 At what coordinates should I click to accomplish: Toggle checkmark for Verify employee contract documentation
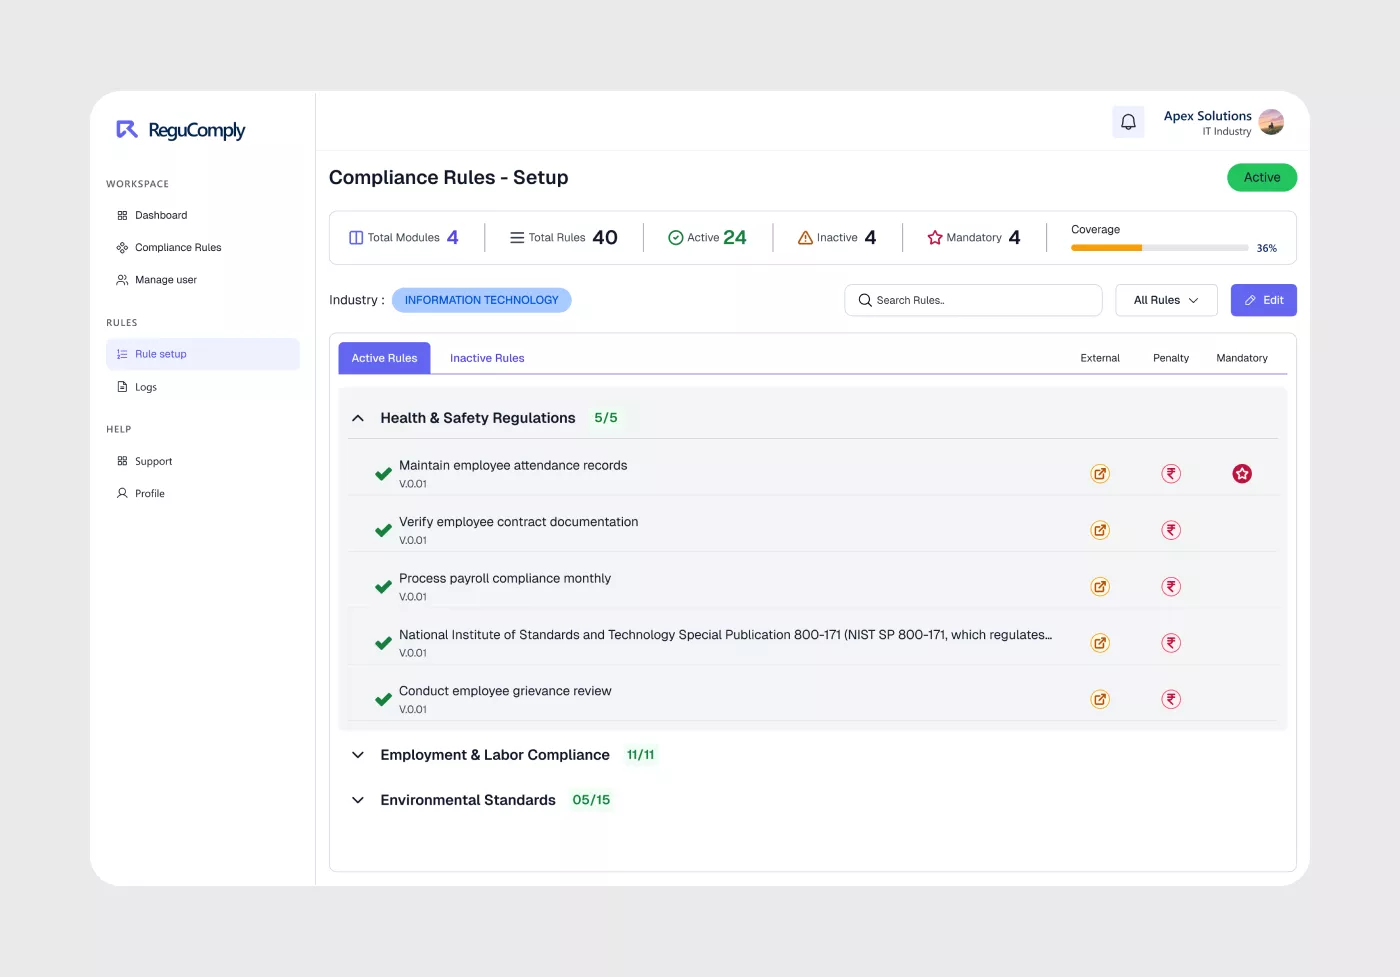383,530
